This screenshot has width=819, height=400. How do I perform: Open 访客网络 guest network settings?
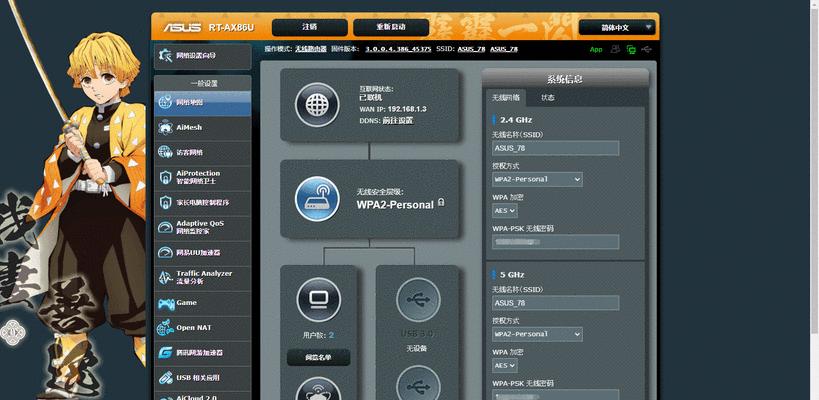click(202, 152)
